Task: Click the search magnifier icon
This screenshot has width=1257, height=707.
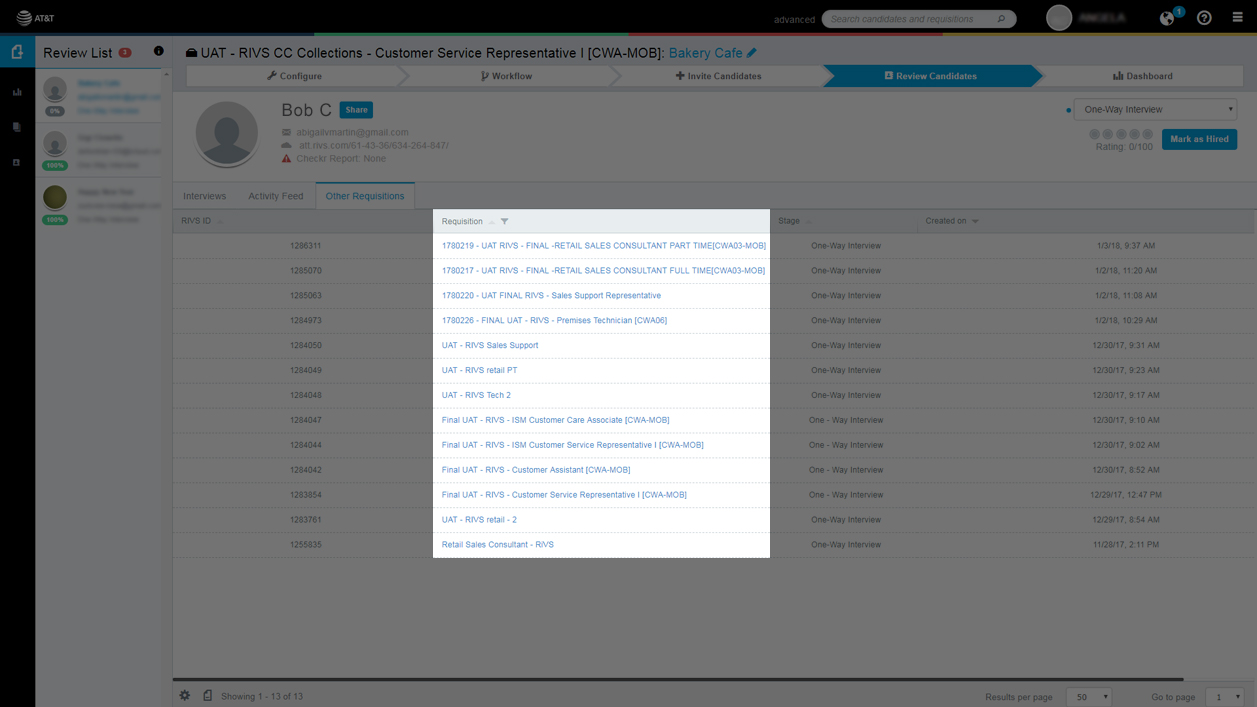Action: coord(1001,19)
